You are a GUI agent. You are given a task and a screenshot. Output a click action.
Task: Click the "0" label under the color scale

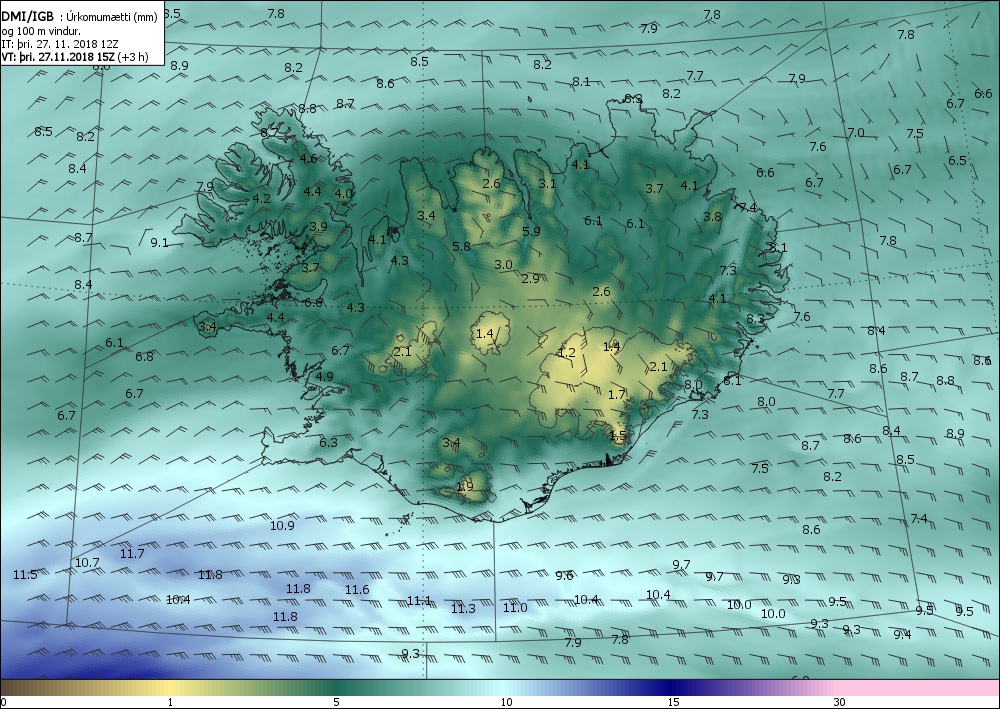(4, 703)
